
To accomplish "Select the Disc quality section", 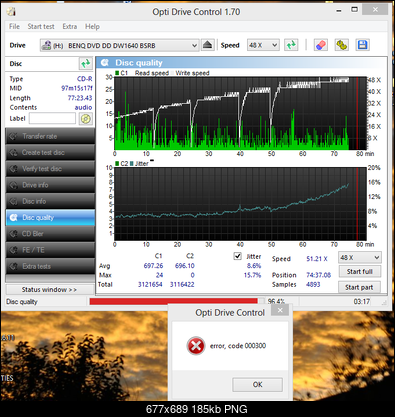I will point(50,217).
